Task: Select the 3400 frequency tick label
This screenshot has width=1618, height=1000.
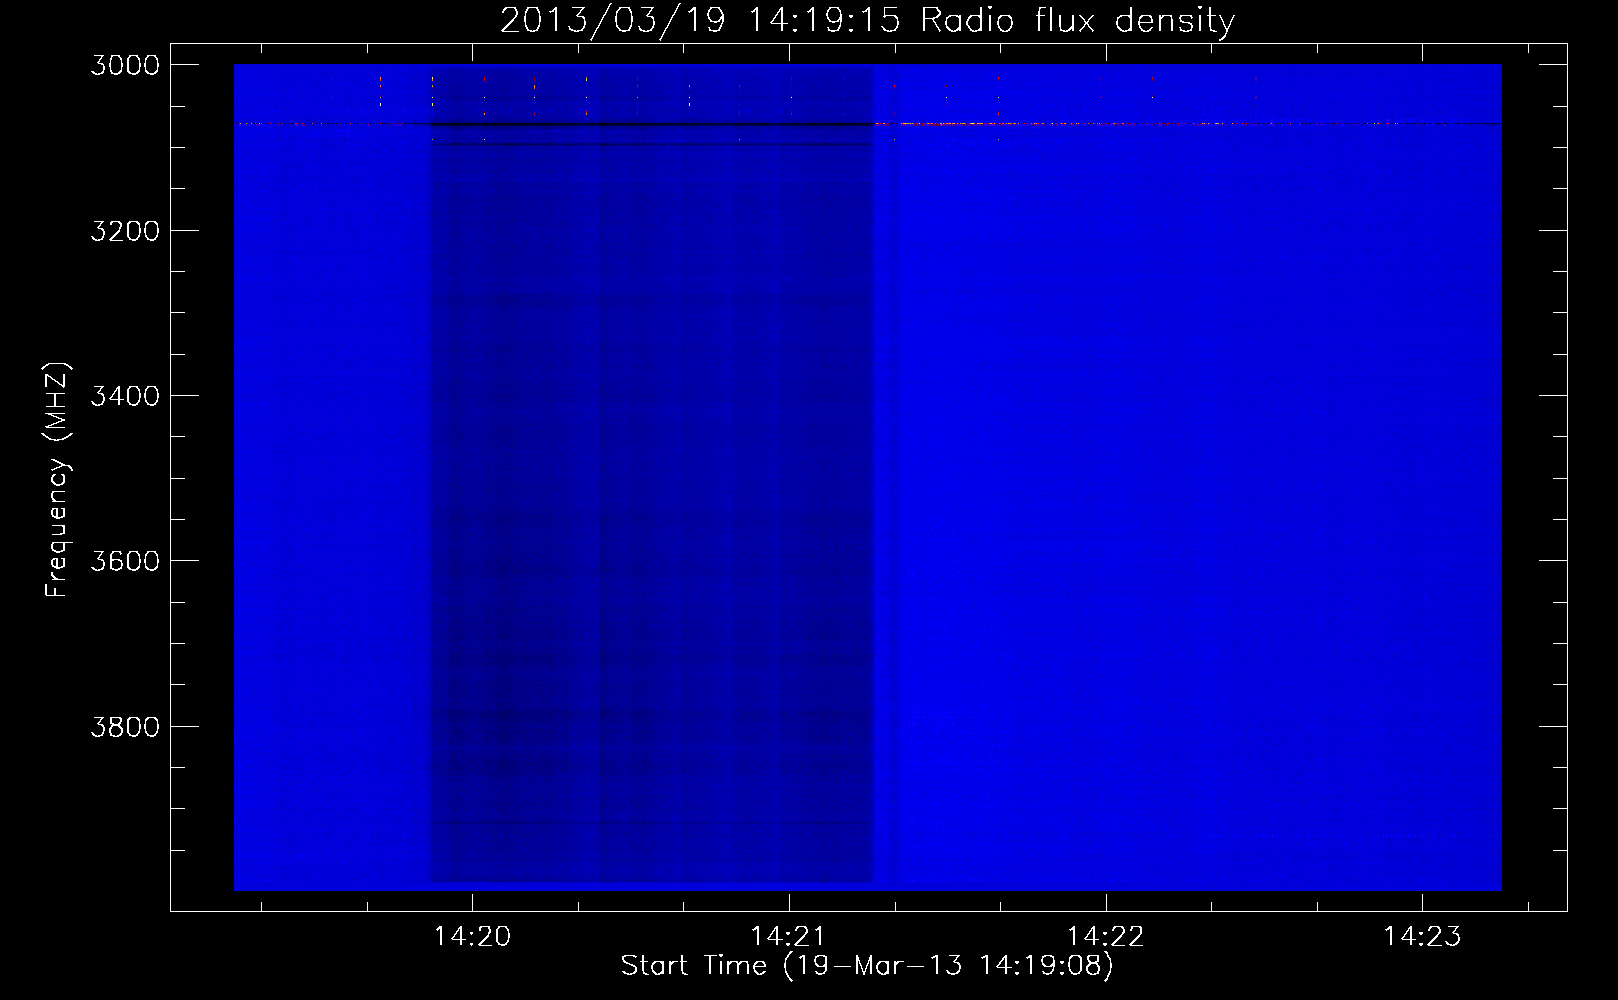Action: coord(125,396)
